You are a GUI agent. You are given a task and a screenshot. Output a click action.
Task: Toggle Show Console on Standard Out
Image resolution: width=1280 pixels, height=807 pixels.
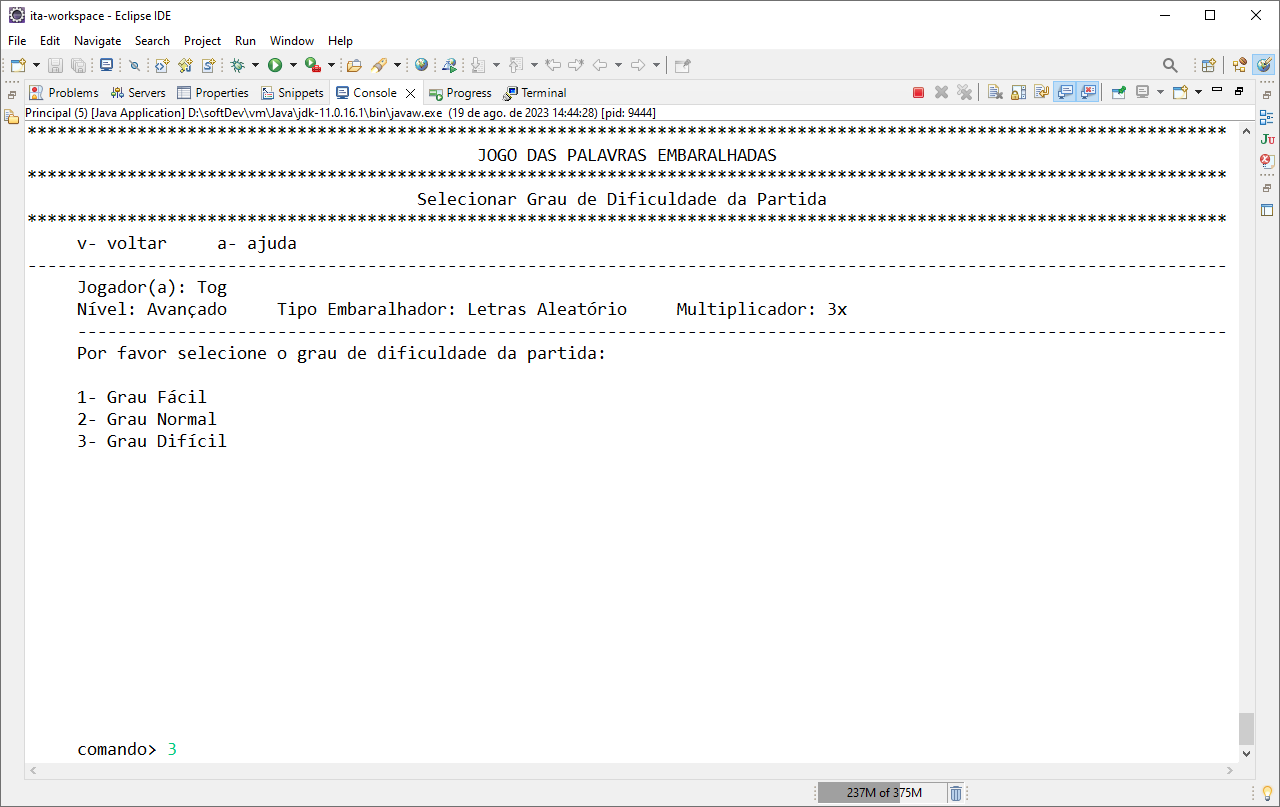(x=1065, y=92)
